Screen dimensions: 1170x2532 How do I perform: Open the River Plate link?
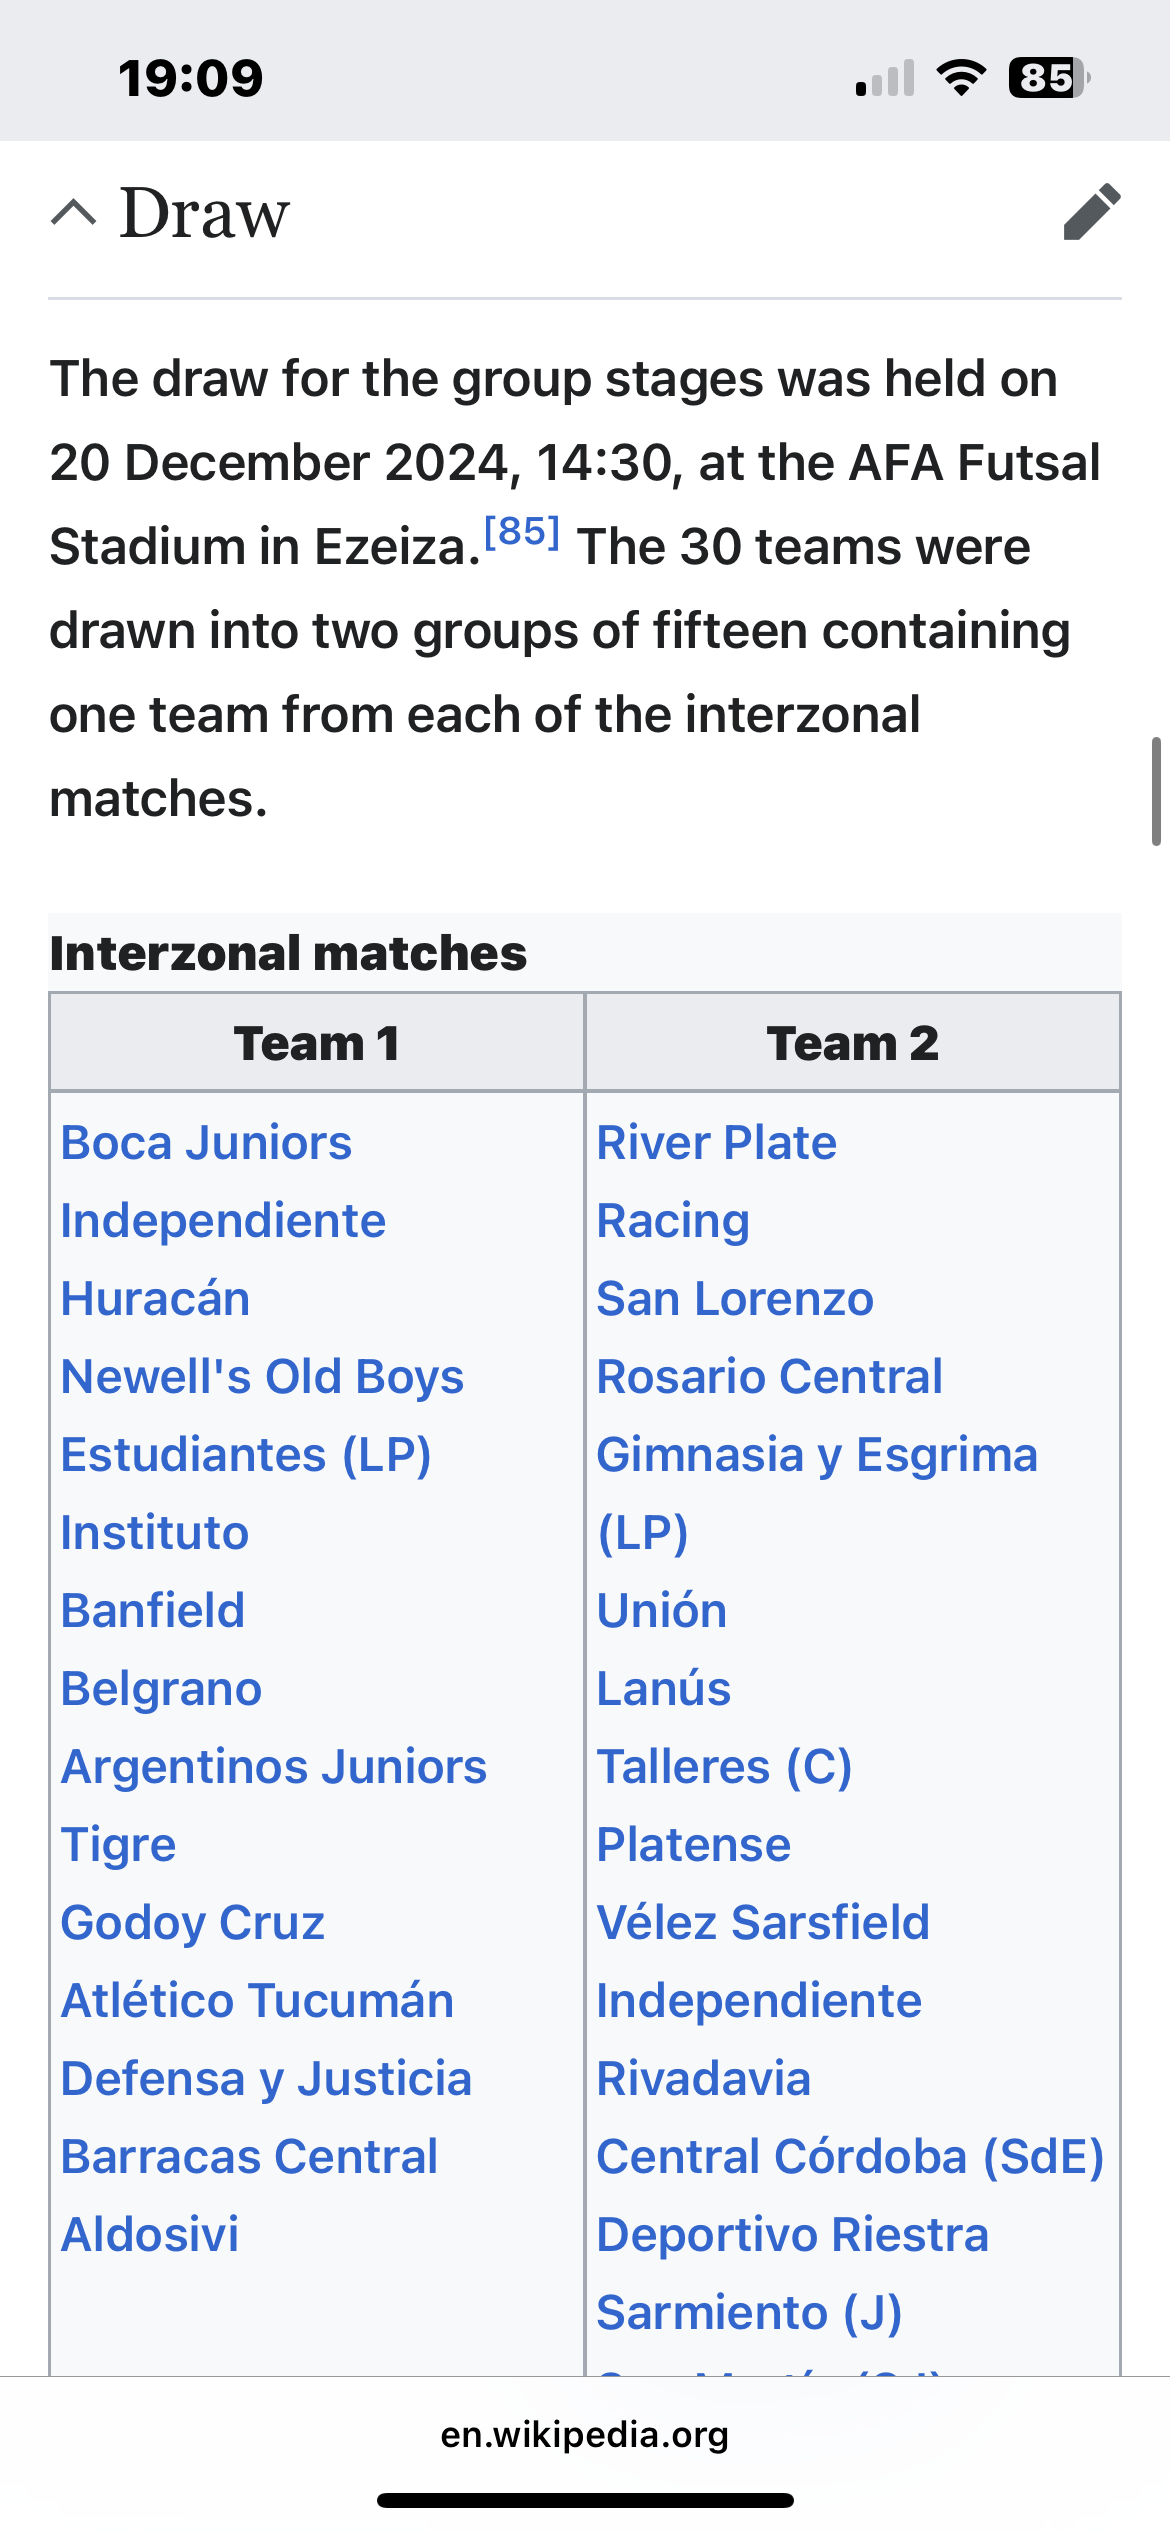[x=716, y=1142]
